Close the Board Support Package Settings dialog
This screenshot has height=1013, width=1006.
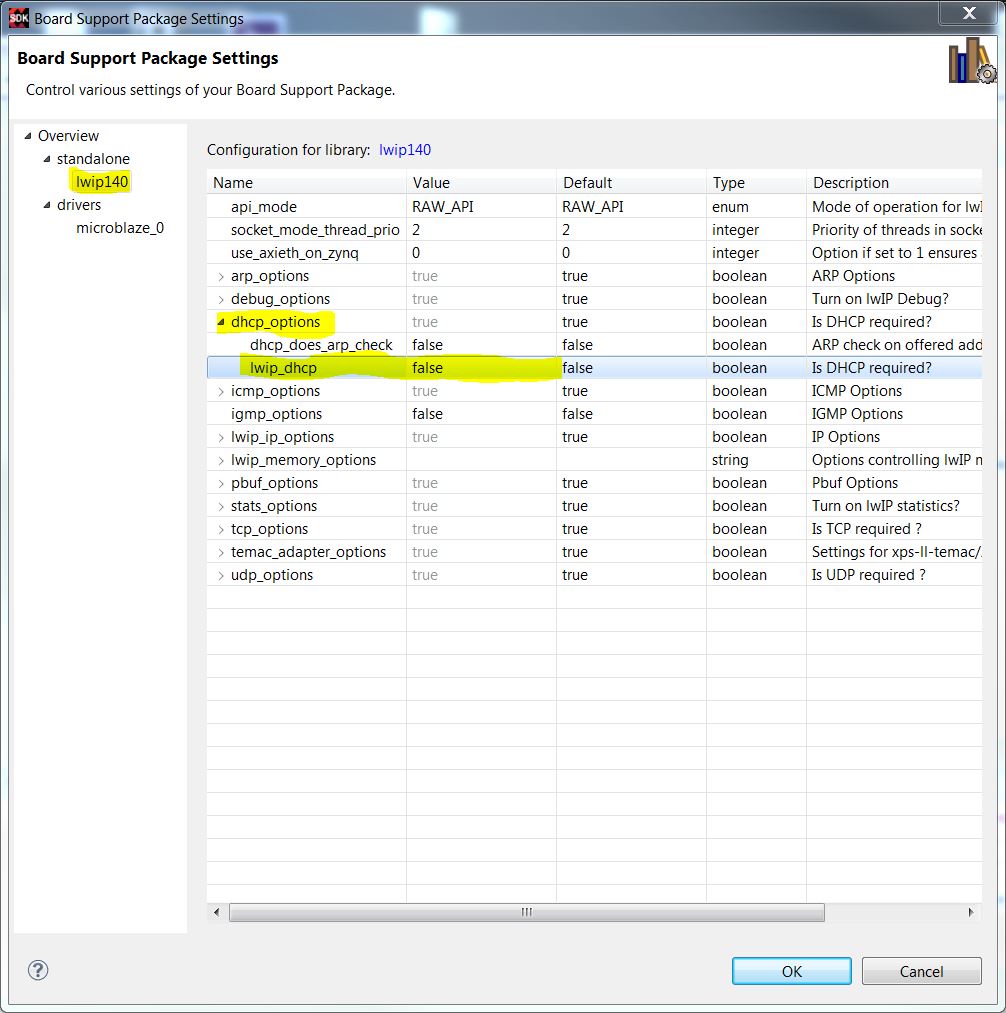[969, 13]
